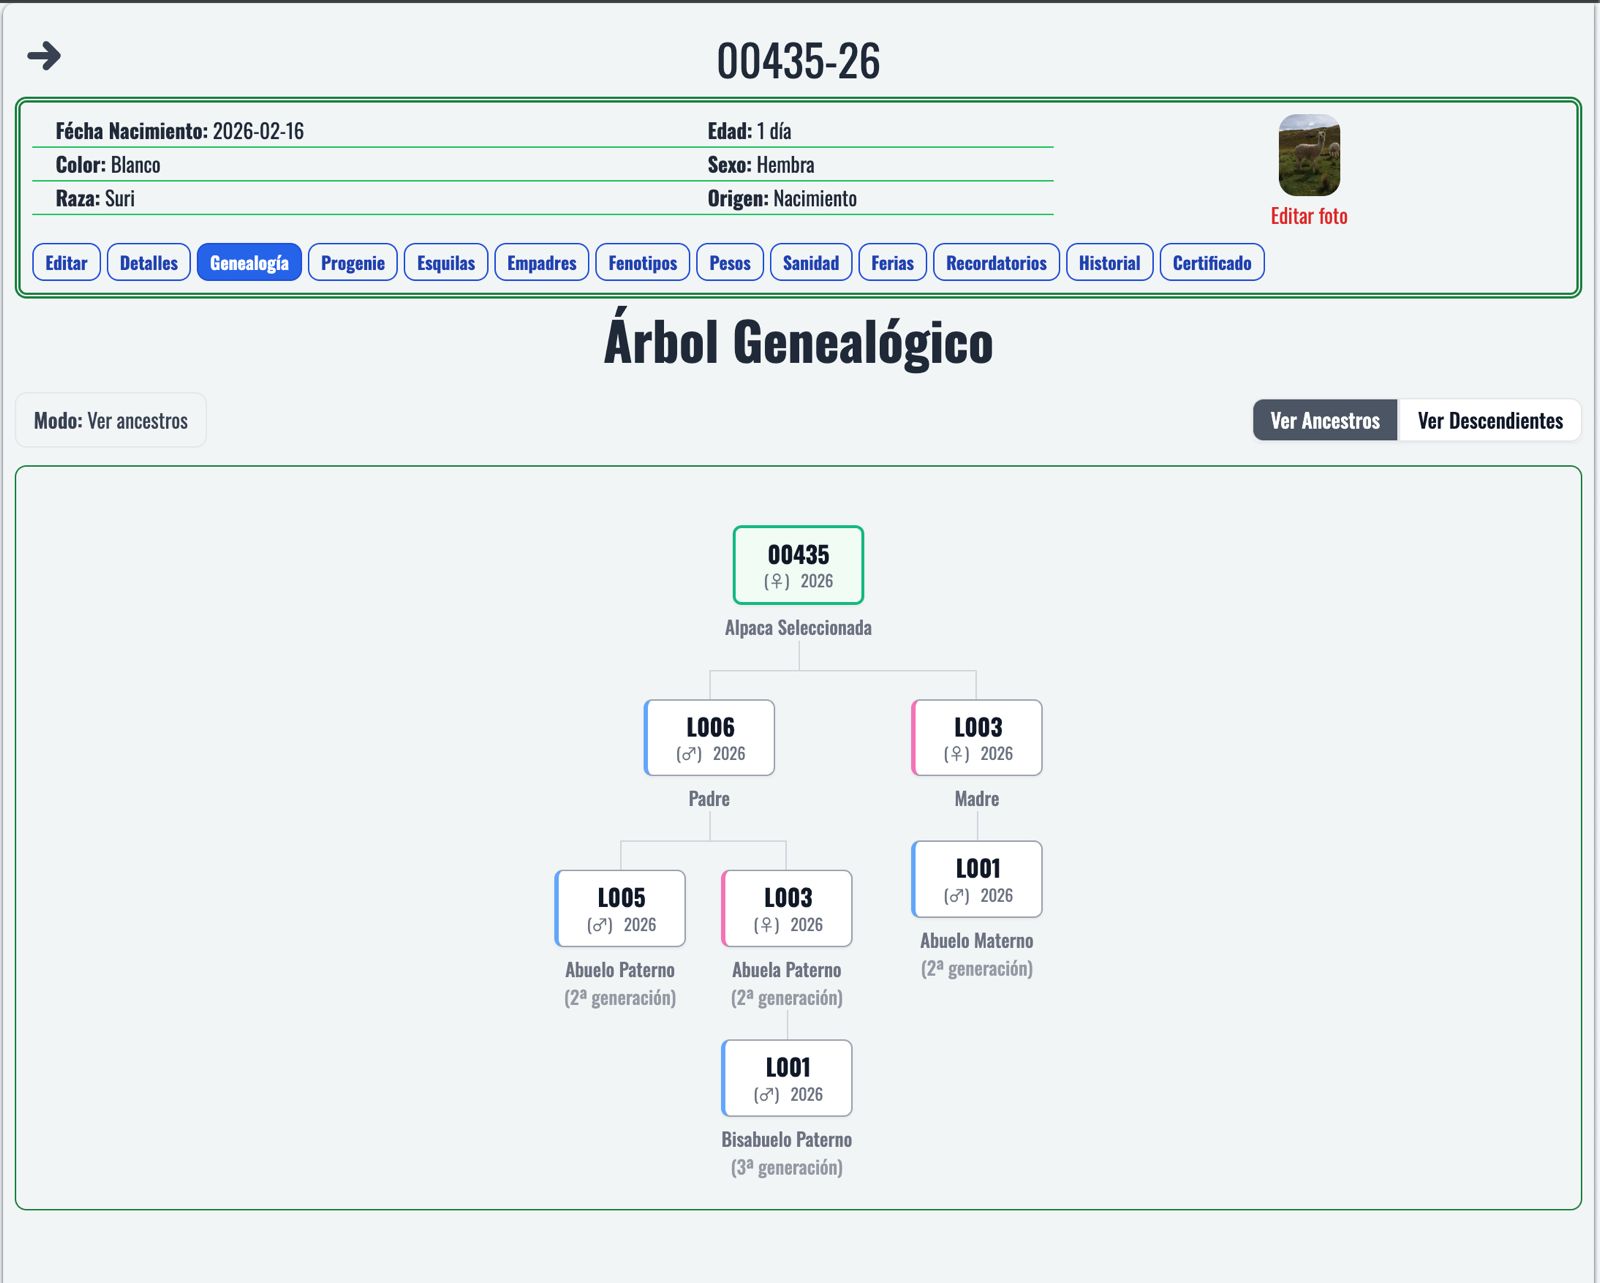The width and height of the screenshot is (1600, 1283).
Task: Toggle view to Ver Descendientes
Action: (x=1489, y=421)
